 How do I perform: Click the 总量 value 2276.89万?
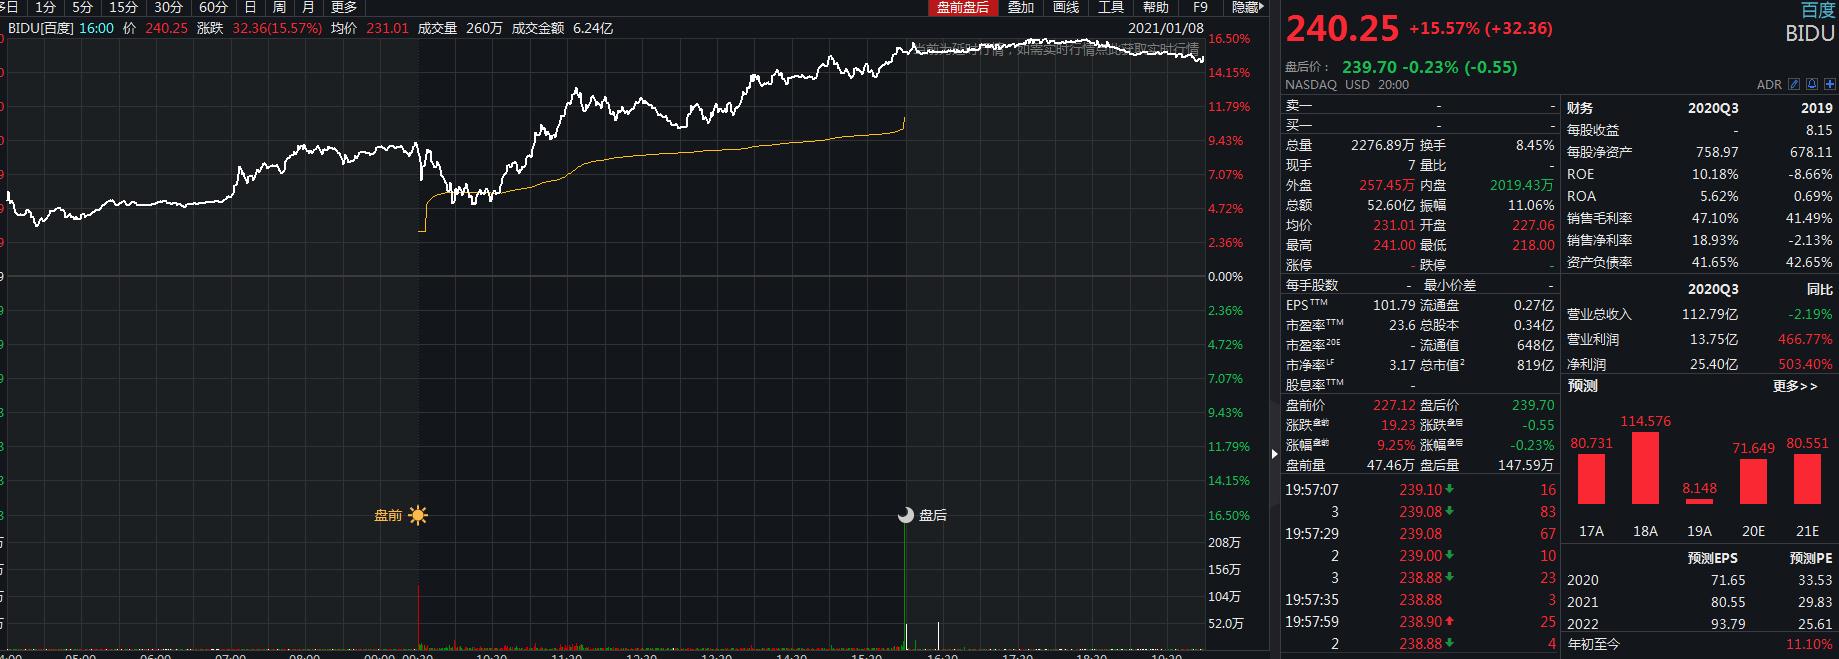[x=1383, y=145]
